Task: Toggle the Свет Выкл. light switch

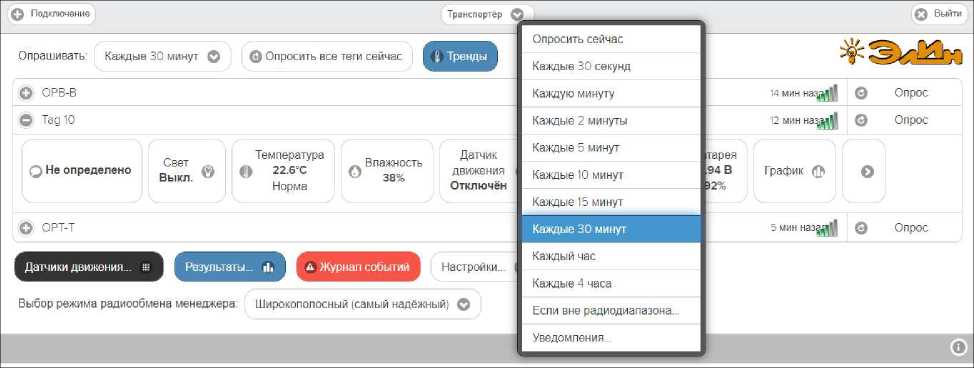Action: tap(187, 171)
